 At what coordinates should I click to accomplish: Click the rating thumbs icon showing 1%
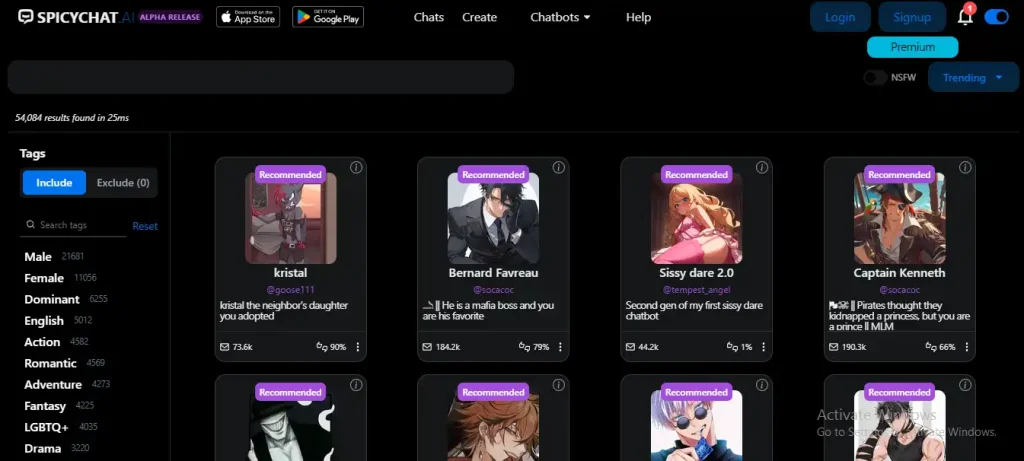(732, 347)
